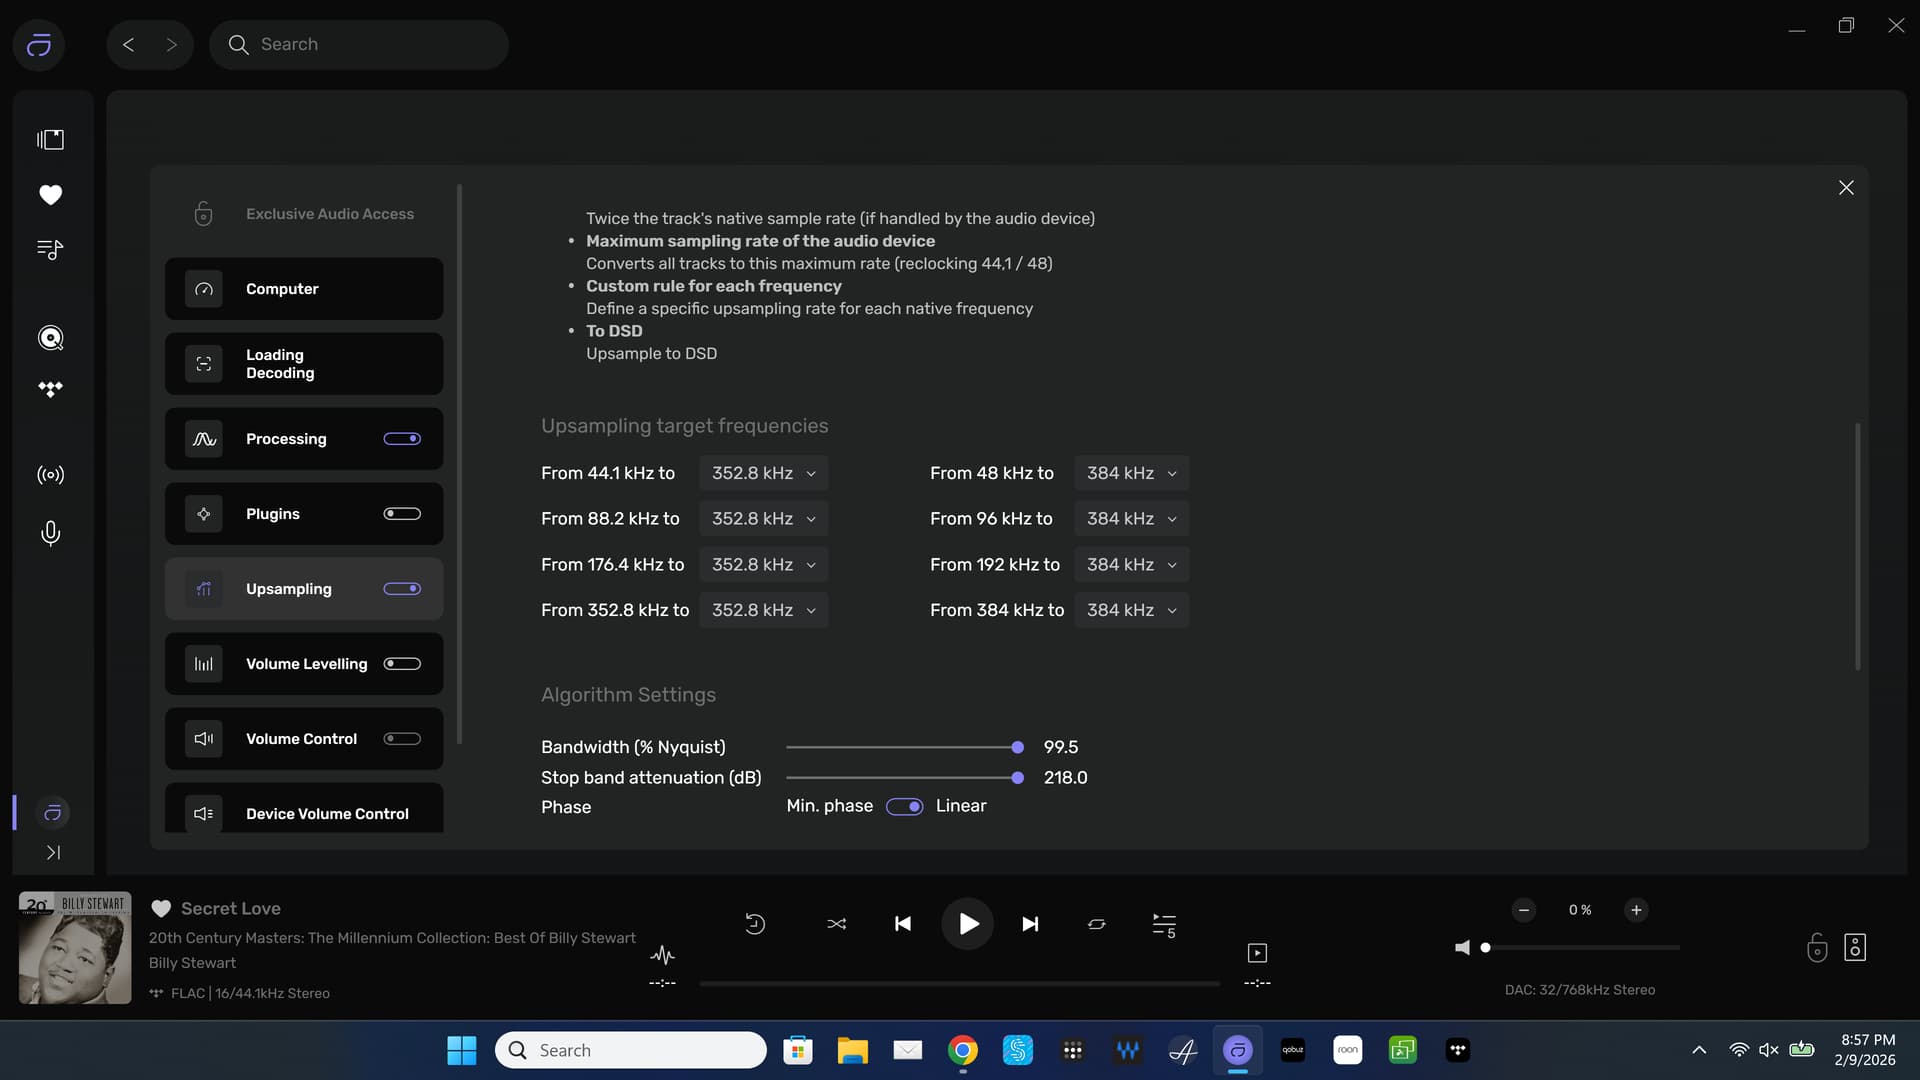Increase volume with the plus button

(1636, 910)
